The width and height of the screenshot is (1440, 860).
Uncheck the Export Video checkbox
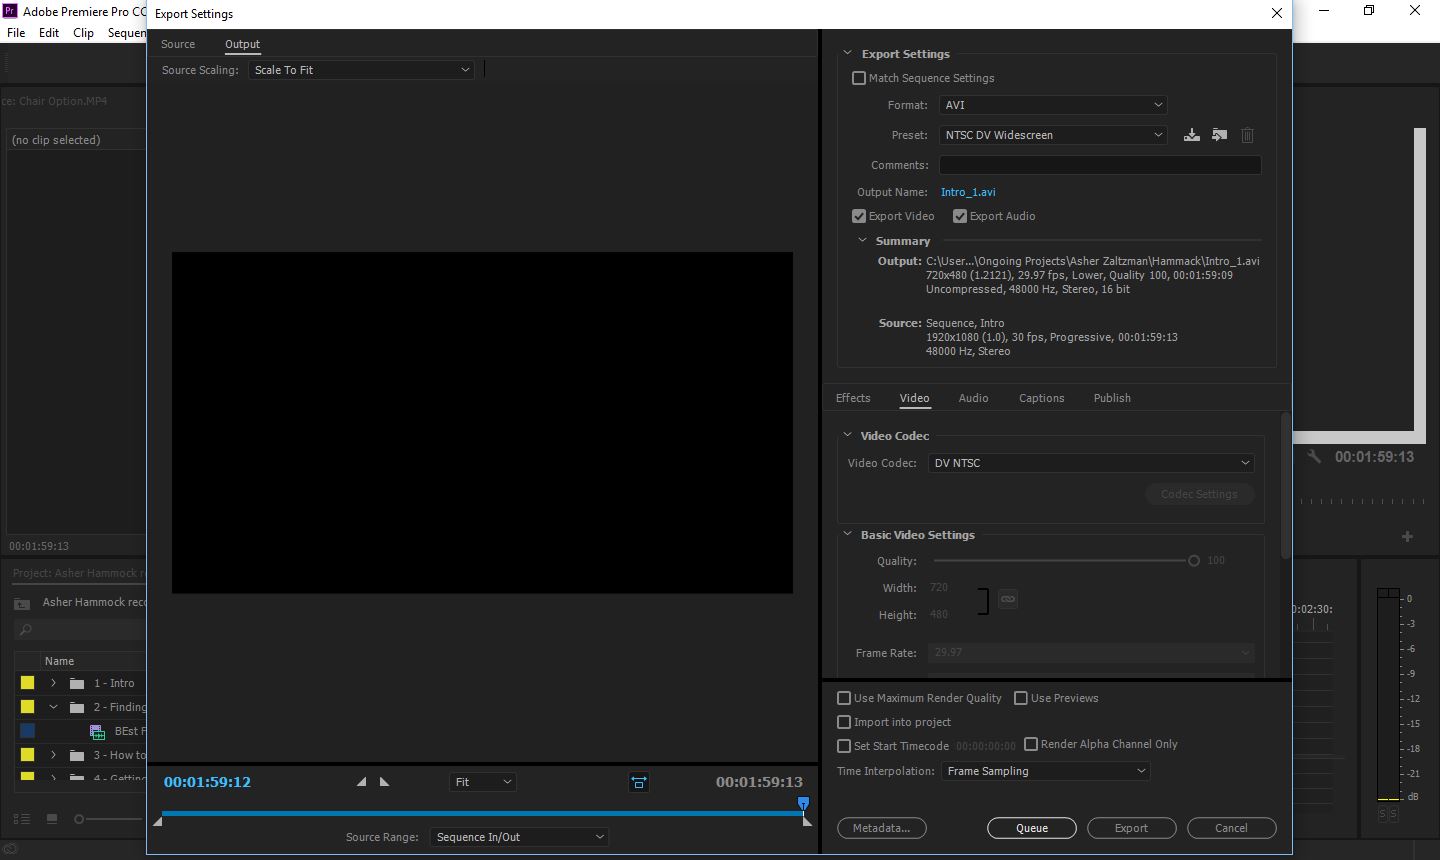coord(859,216)
